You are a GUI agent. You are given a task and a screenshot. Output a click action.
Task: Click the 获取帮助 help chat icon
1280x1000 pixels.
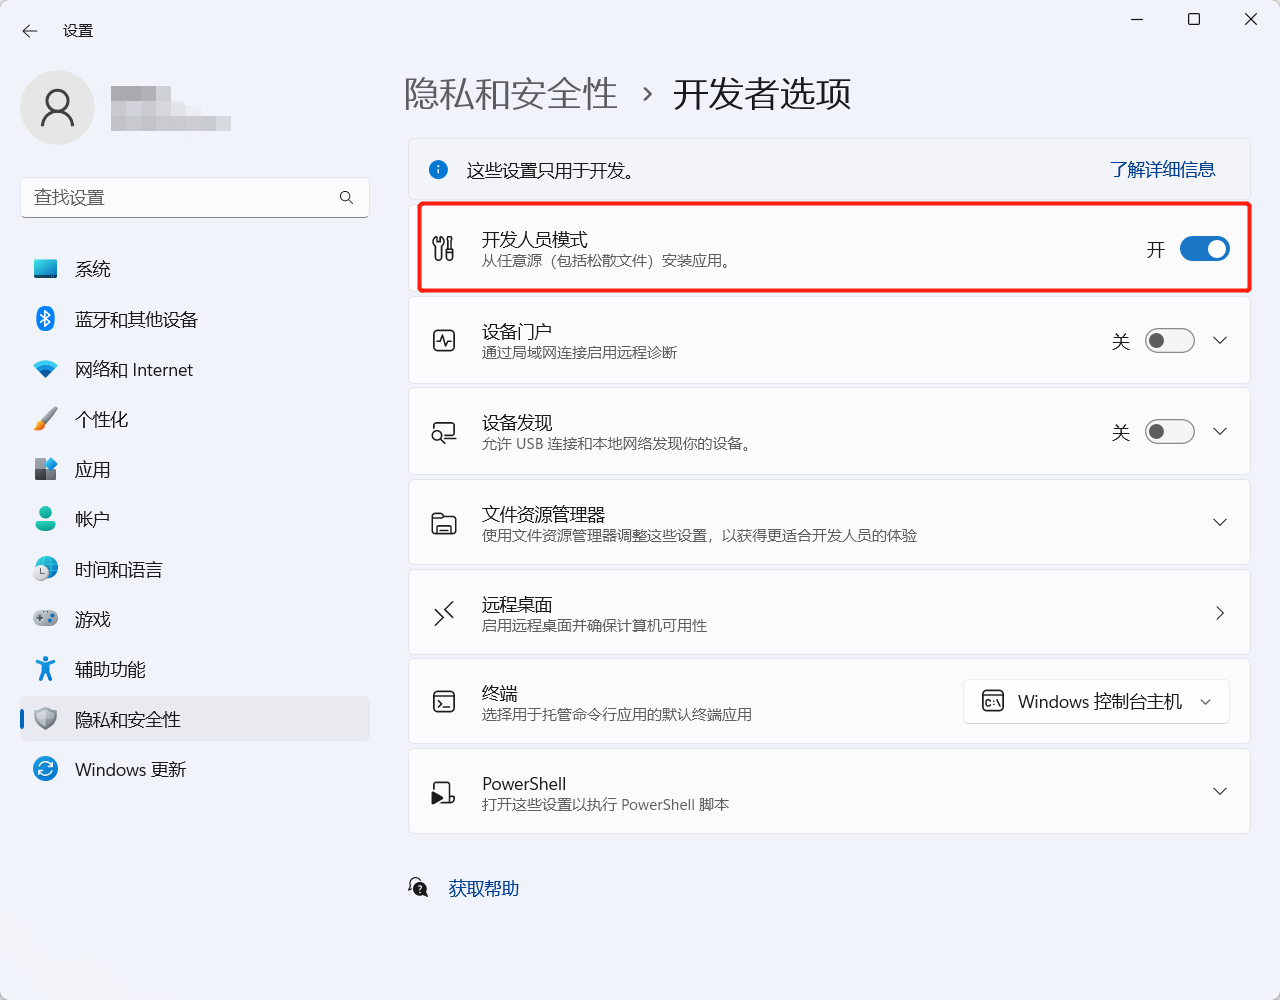[x=418, y=887]
